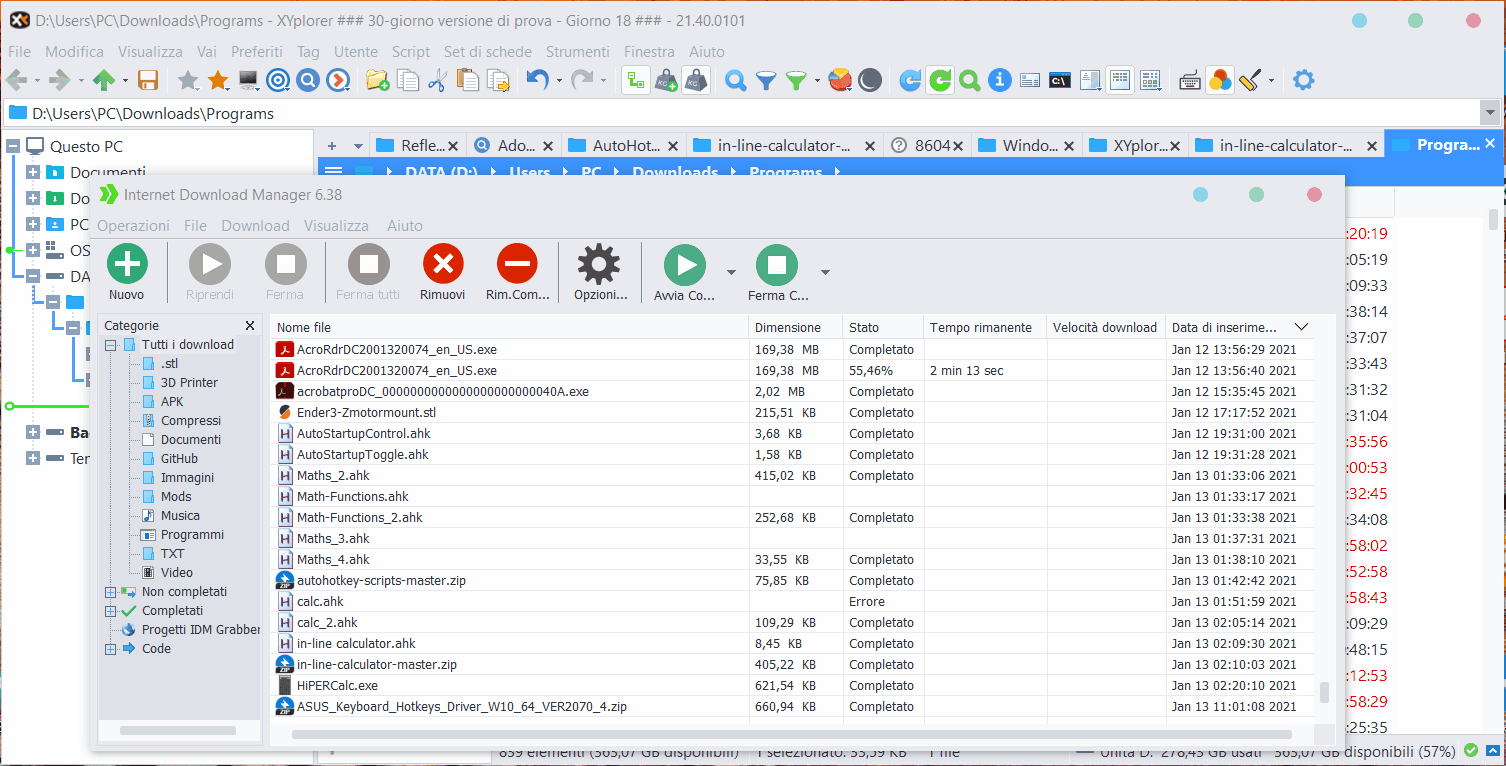Toggle the moon ghost filter button
The image size is (1506, 766).
tap(870, 81)
